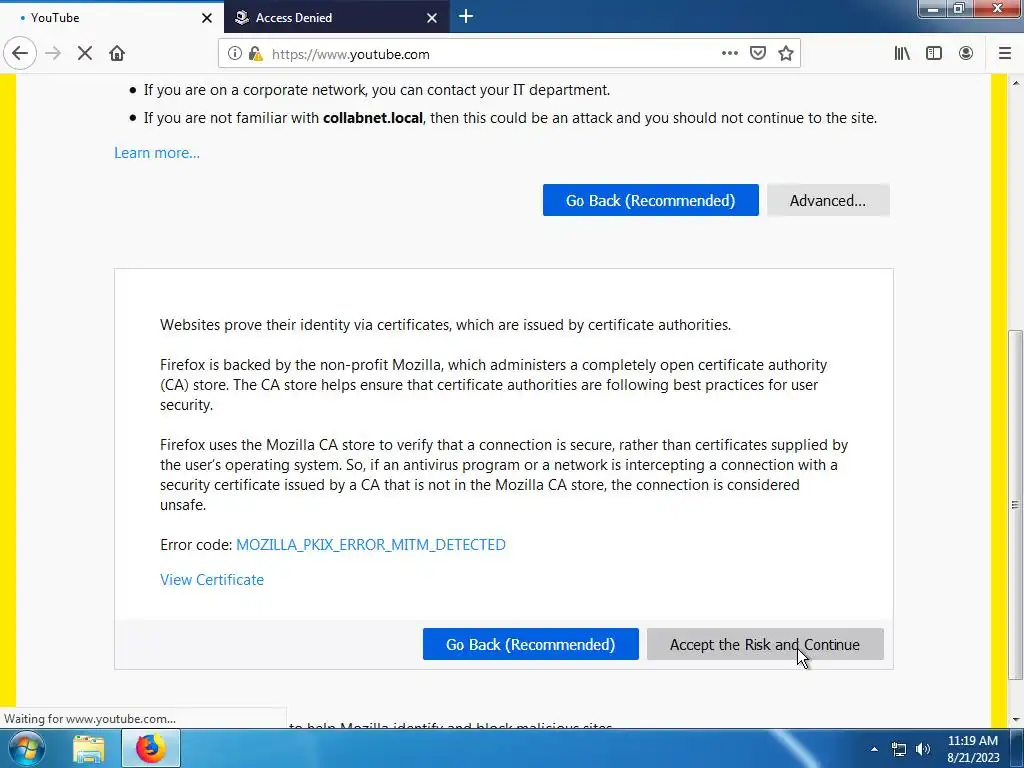Viewport: 1024px width, 768px height.
Task: Click the bold collabnet.local text
Action: pos(372,118)
